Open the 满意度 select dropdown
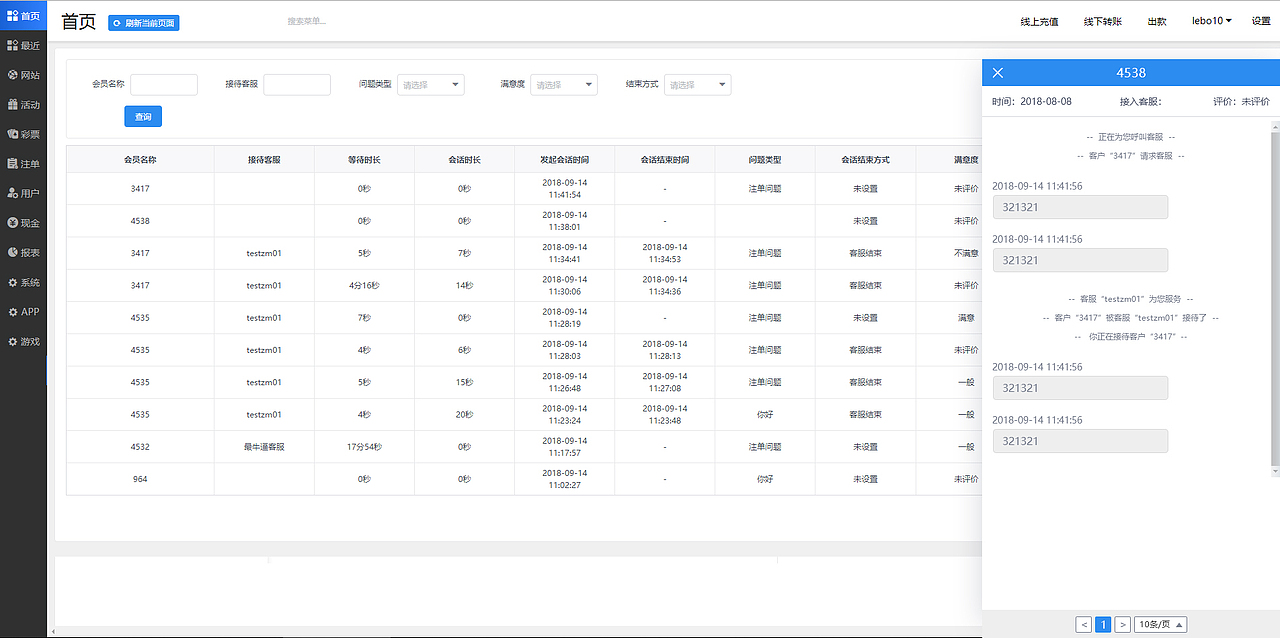Image resolution: width=1280 pixels, height=638 pixels. (564, 85)
